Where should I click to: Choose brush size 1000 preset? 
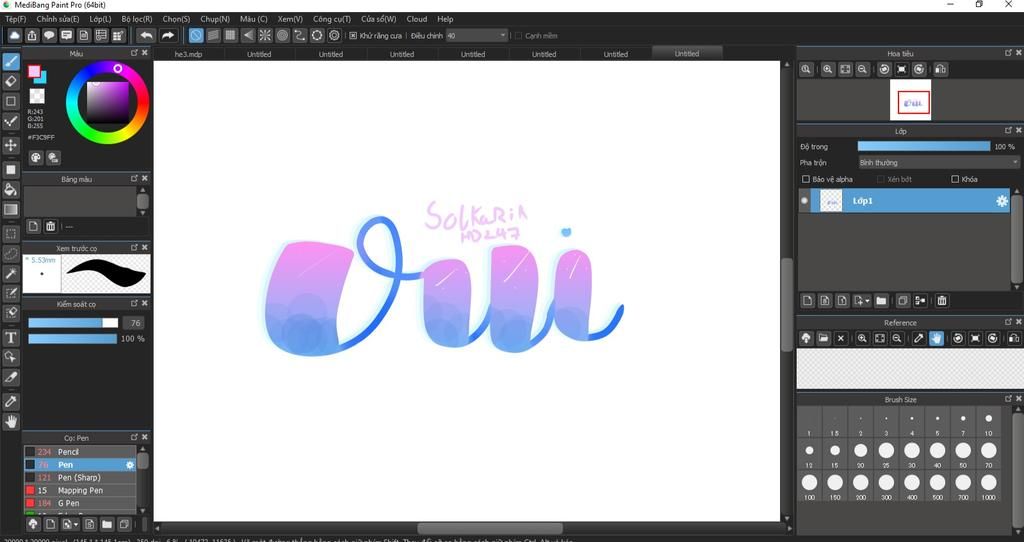pyautogui.click(x=989, y=486)
